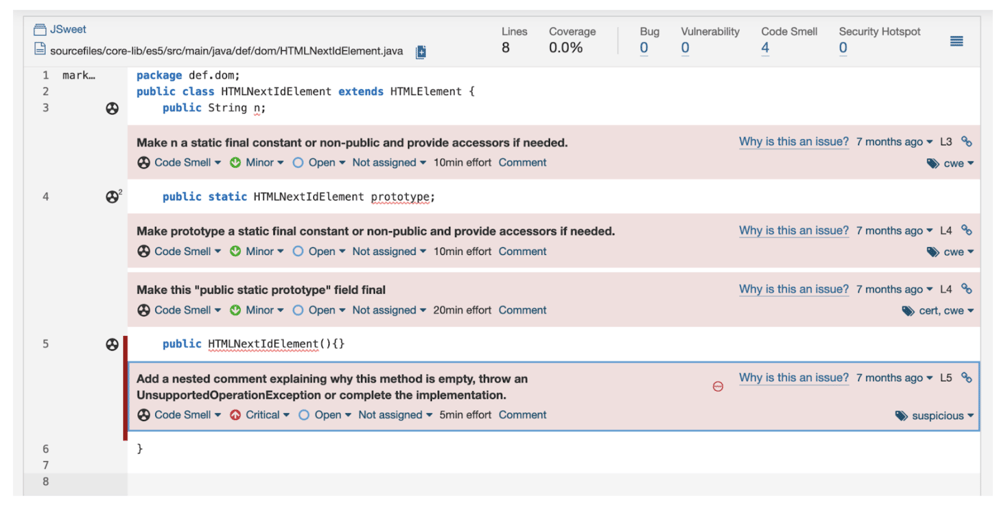Click the red filter icon on critical issue
The image size is (1008, 506).
[718, 386]
